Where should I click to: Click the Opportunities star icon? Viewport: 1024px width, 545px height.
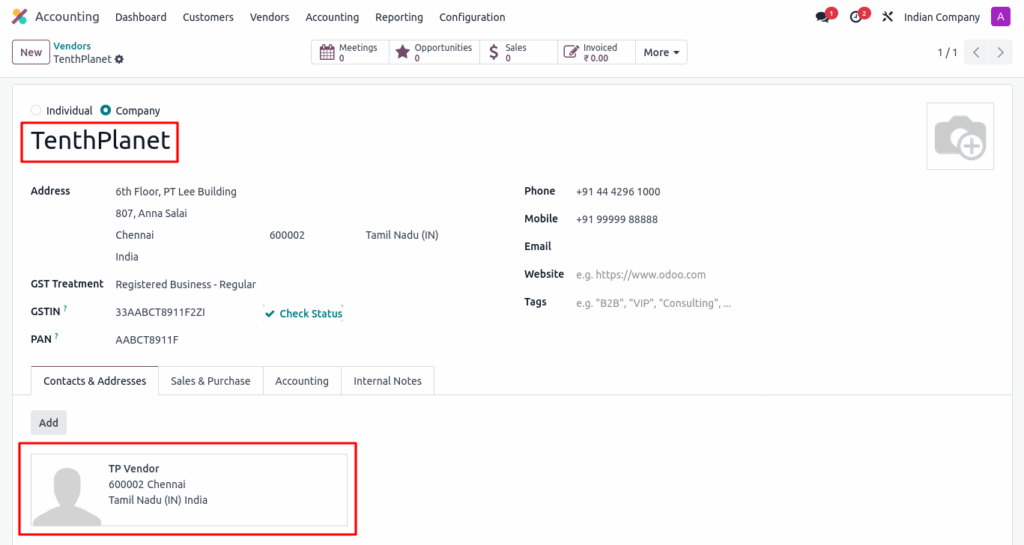point(403,52)
